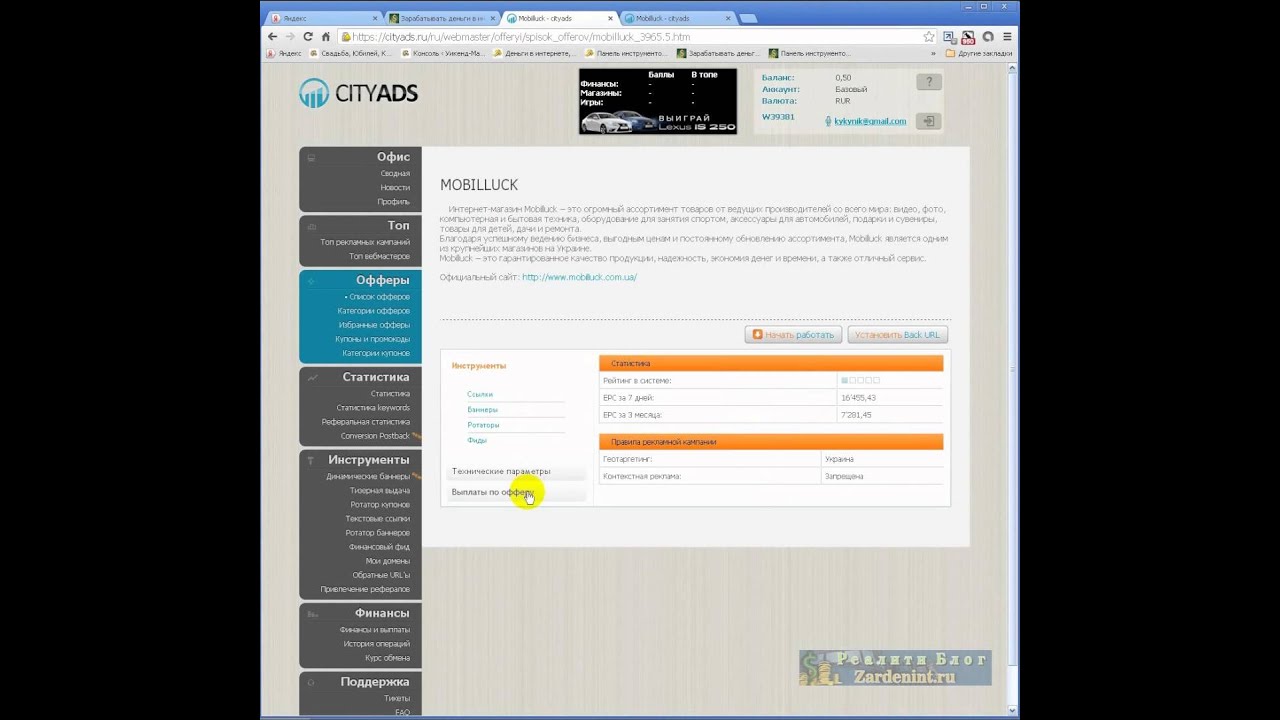This screenshot has width=1280, height=720.
Task: Open the browser home page
Action: pyautogui.click(x=326, y=36)
